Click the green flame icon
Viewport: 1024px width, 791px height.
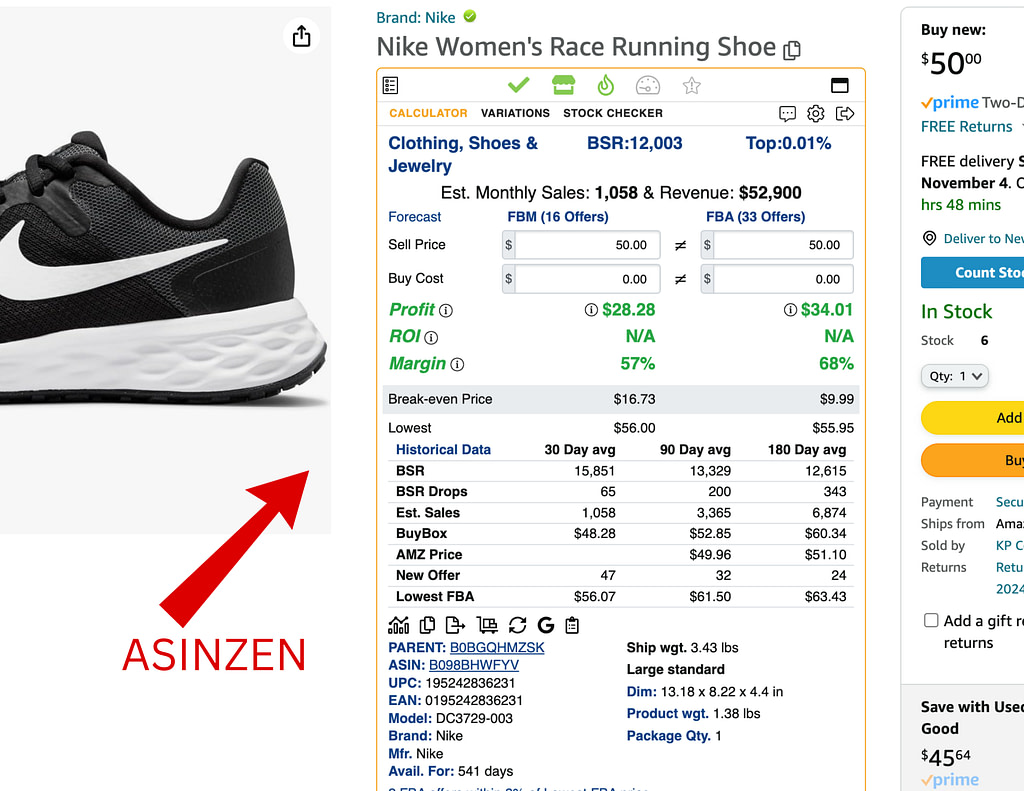605,85
